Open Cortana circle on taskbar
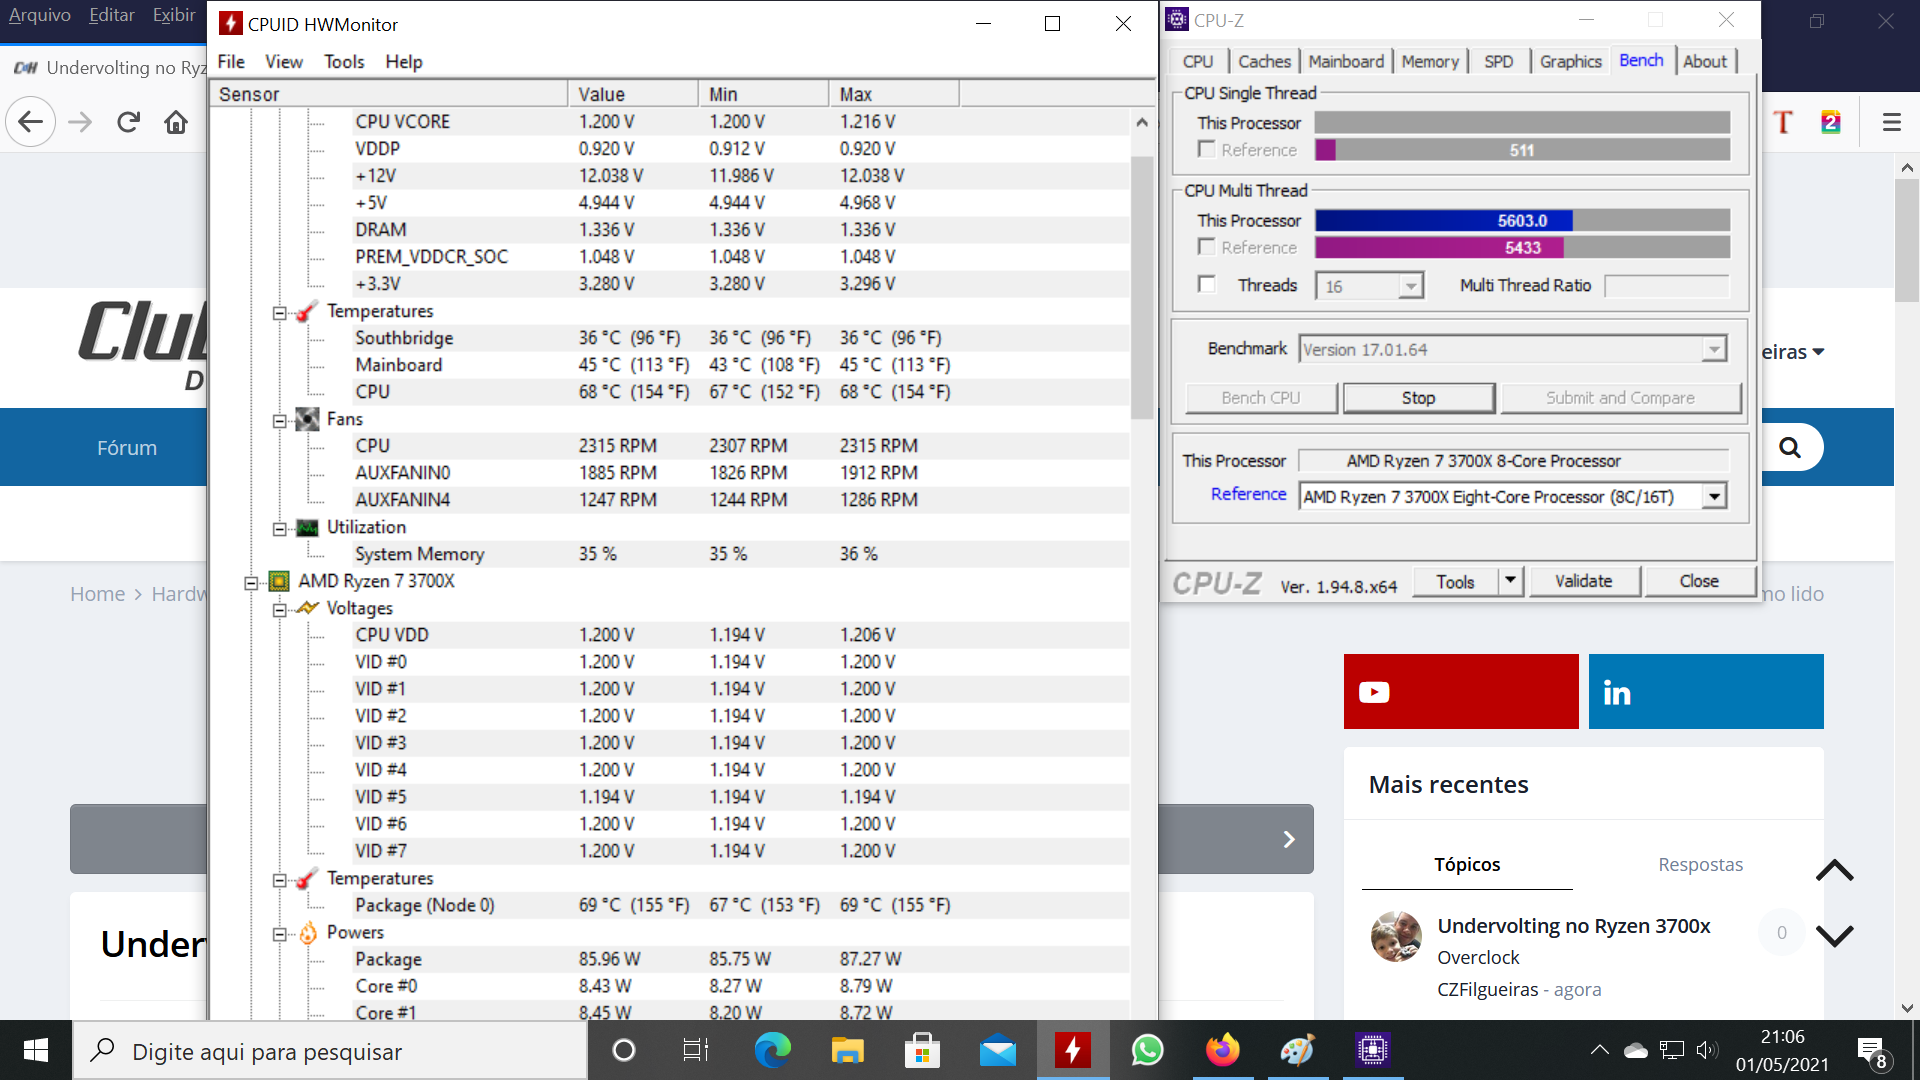 (x=623, y=1050)
